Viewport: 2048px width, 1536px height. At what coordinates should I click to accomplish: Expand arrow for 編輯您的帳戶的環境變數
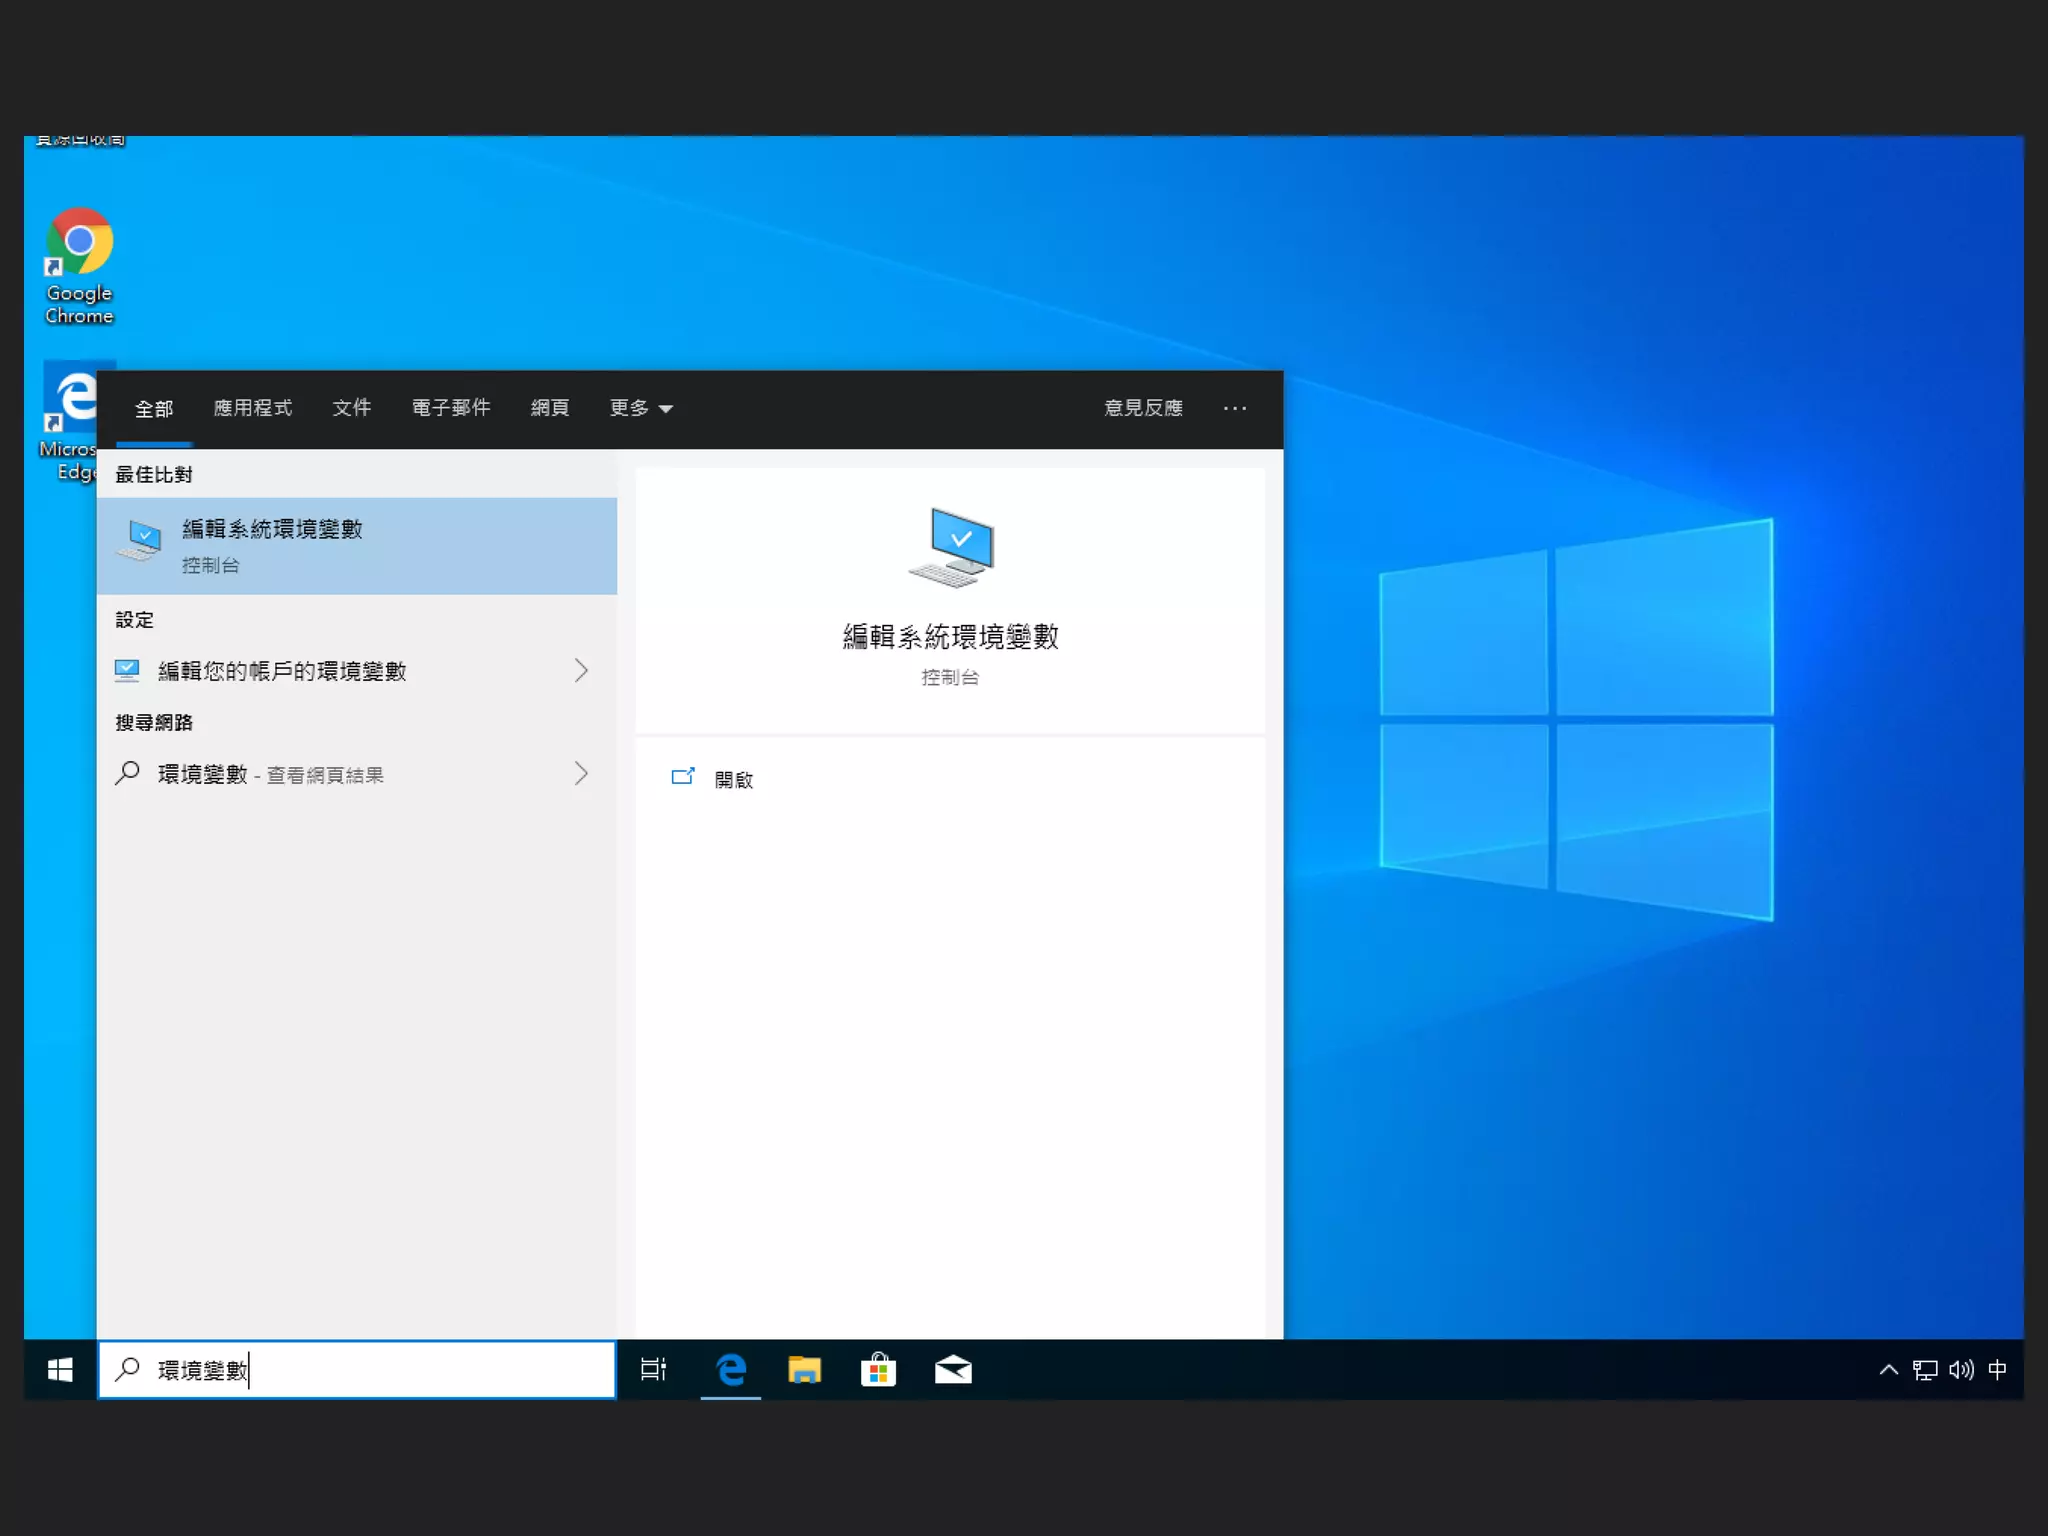pyautogui.click(x=581, y=670)
